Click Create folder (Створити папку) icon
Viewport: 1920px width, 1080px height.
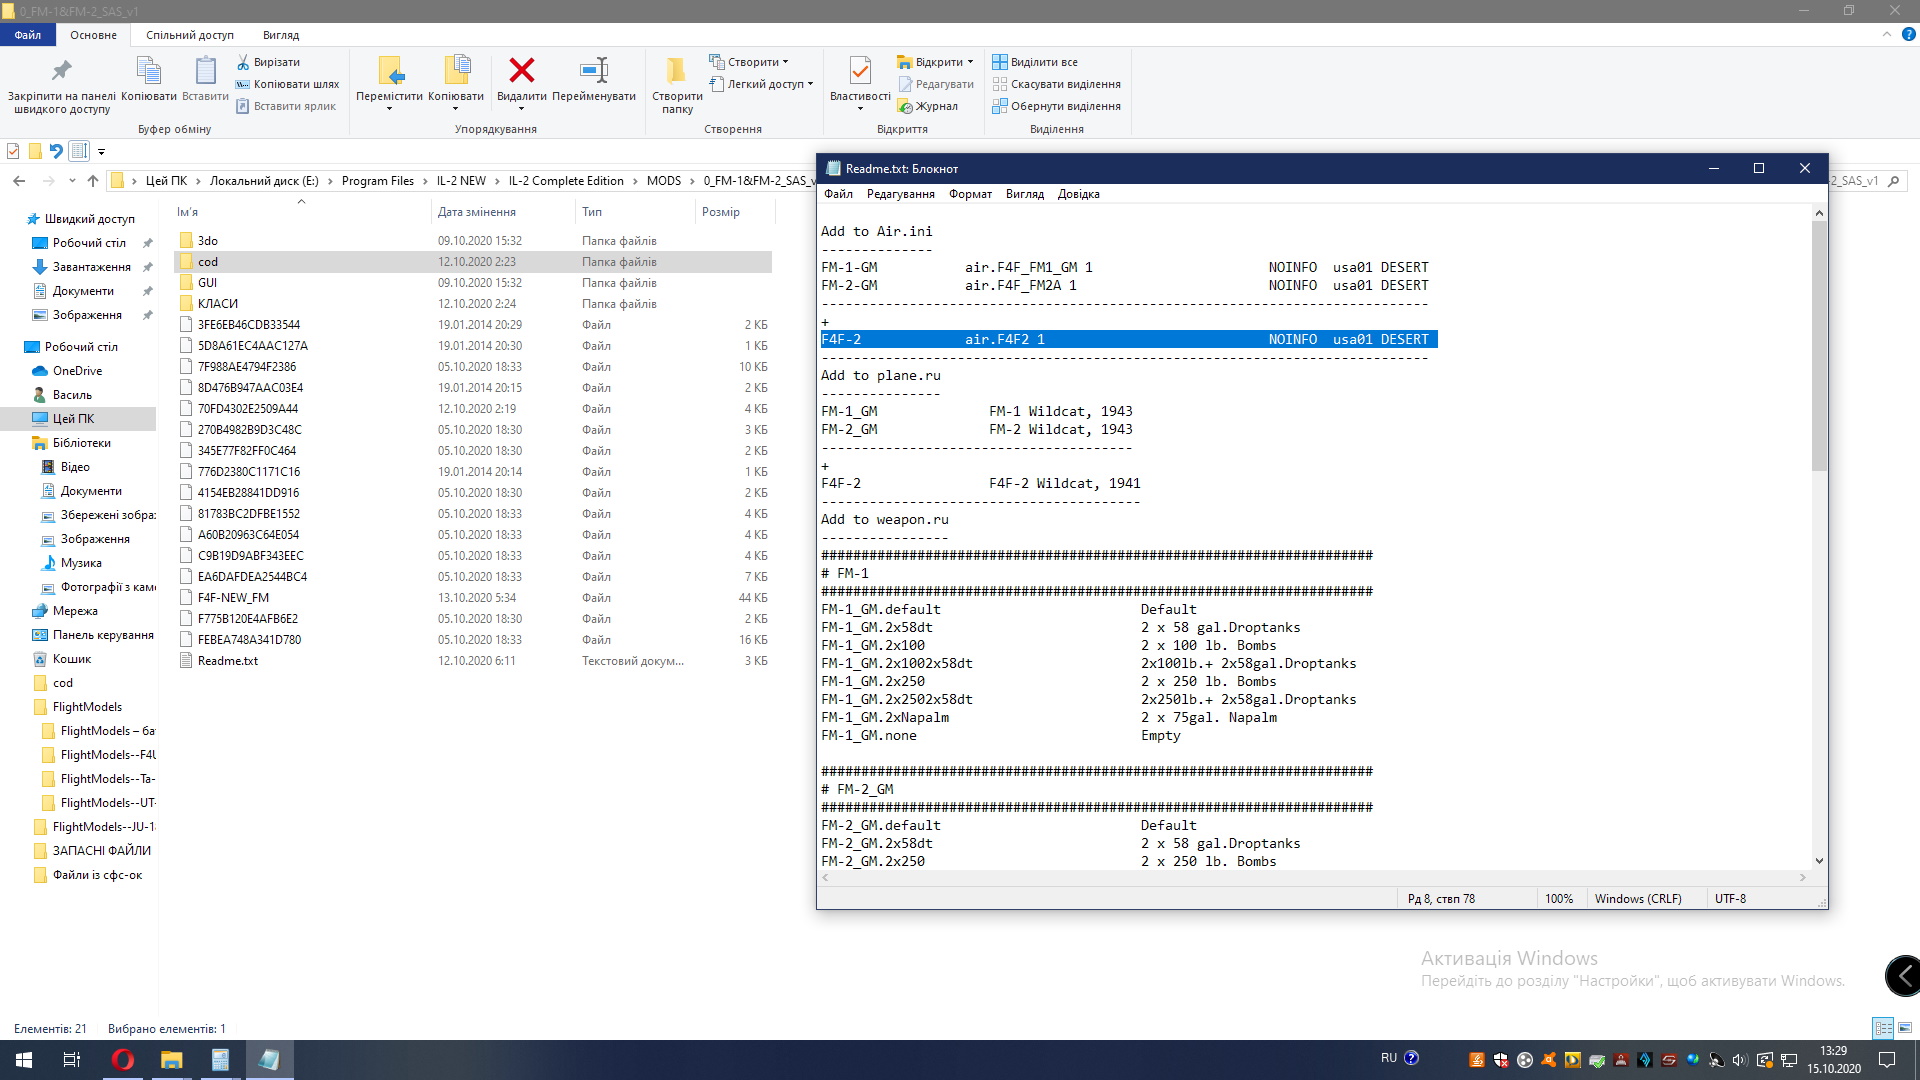pyautogui.click(x=677, y=71)
